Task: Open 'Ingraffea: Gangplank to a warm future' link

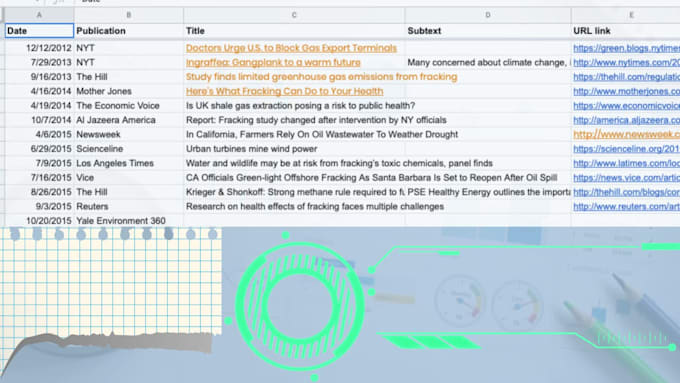Action: 273,62
